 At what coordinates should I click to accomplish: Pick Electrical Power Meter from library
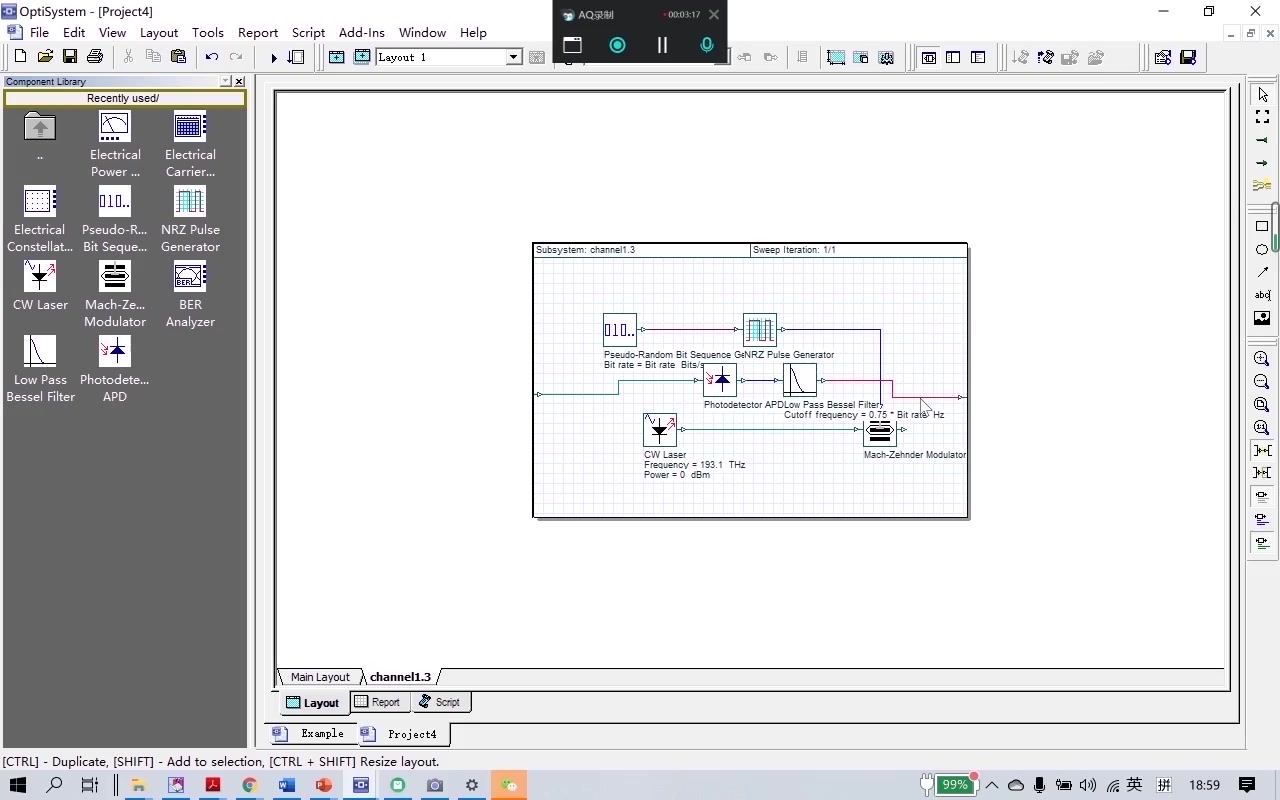point(115,144)
